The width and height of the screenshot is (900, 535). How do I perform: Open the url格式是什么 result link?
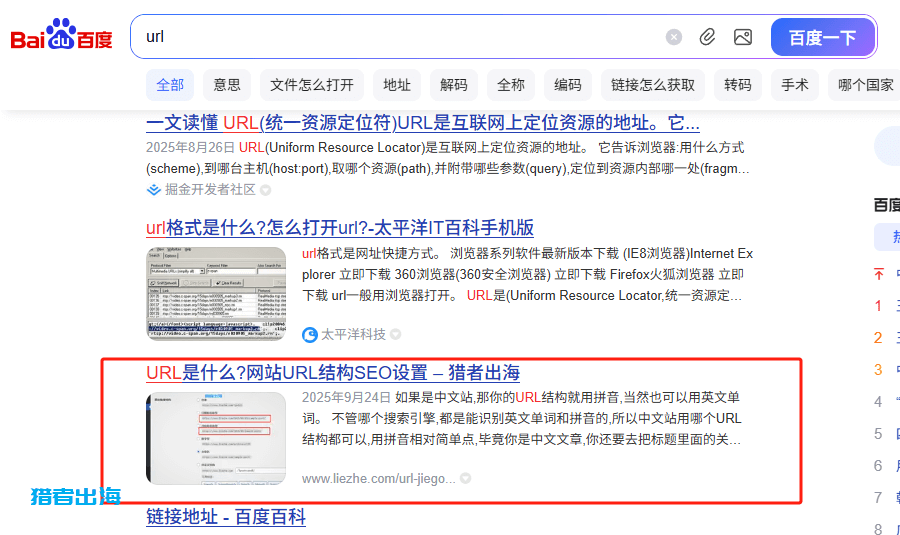click(x=339, y=227)
